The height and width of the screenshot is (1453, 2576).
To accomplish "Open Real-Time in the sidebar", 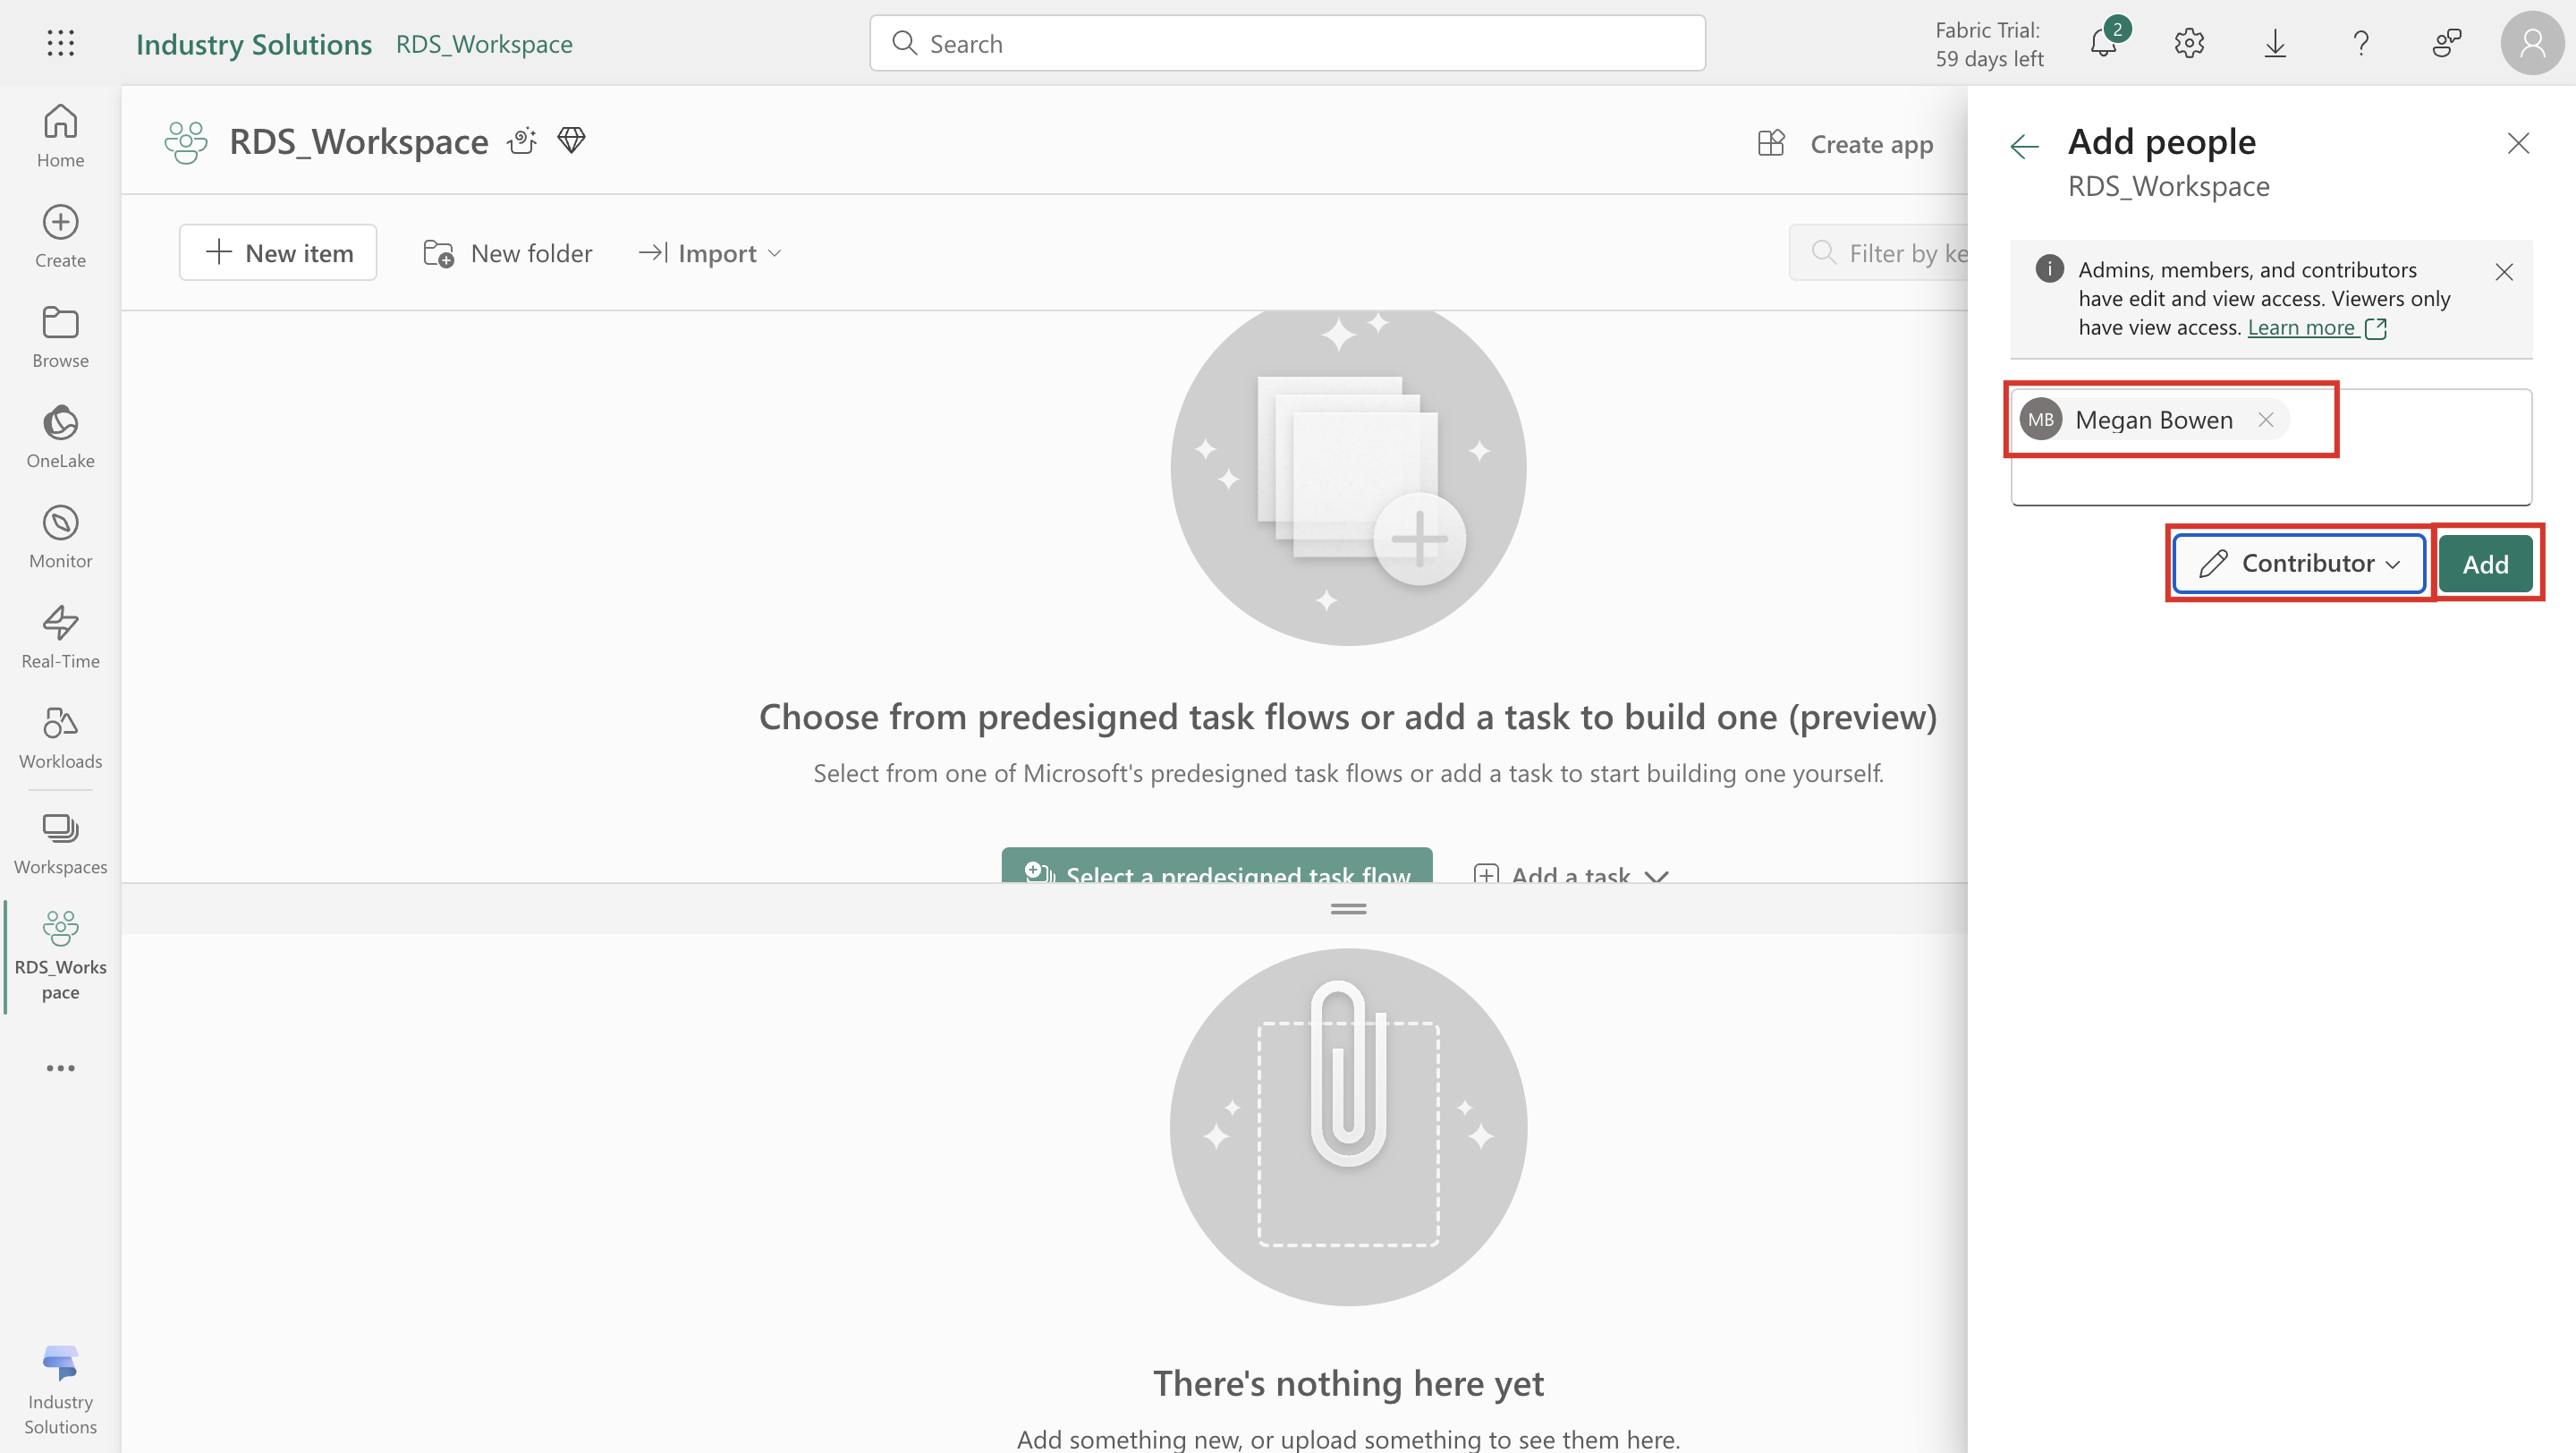I will (x=60, y=636).
